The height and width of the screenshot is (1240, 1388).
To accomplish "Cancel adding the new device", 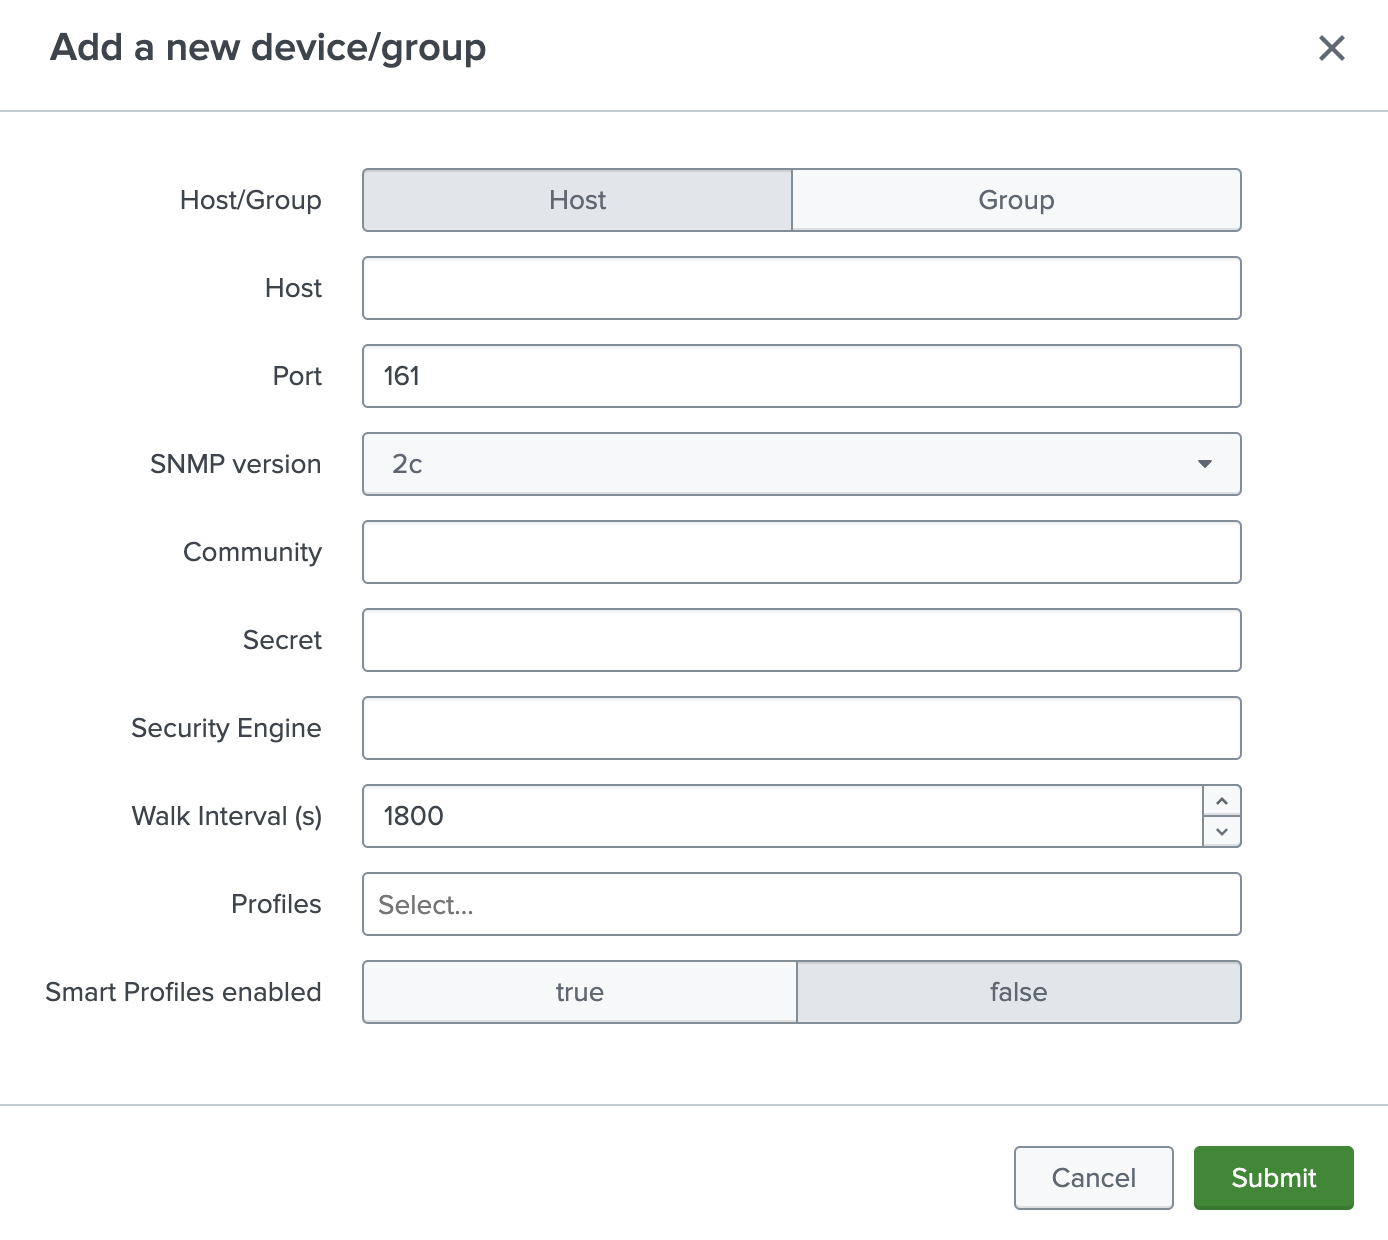I will [x=1093, y=1178].
